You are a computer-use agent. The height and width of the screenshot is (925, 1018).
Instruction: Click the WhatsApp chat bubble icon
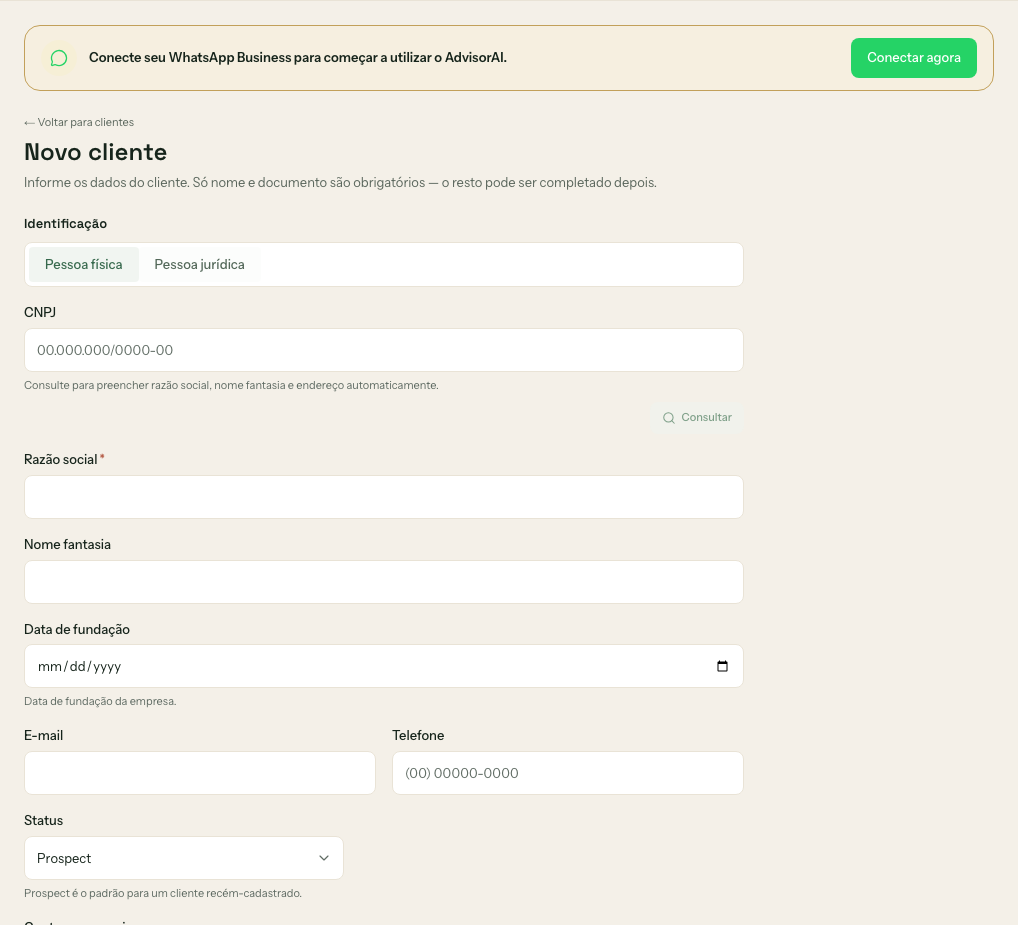point(59,58)
